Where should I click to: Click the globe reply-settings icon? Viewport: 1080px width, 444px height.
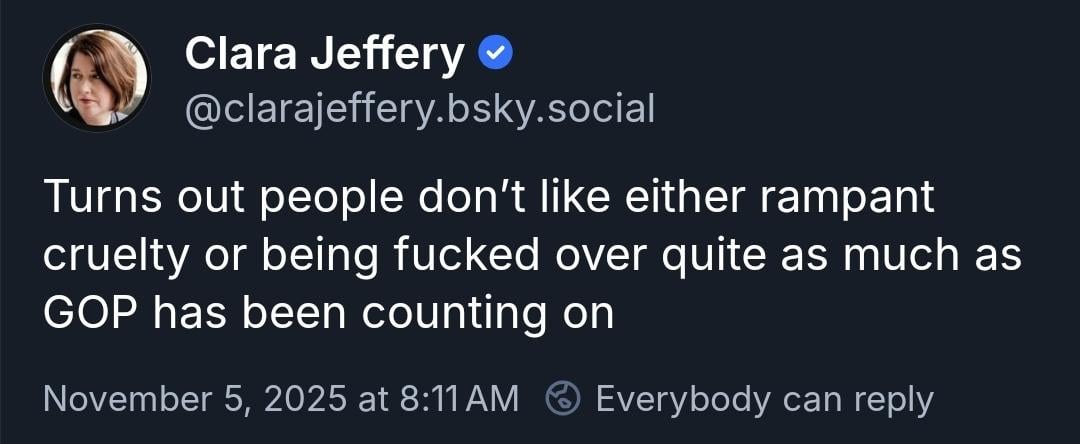563,399
